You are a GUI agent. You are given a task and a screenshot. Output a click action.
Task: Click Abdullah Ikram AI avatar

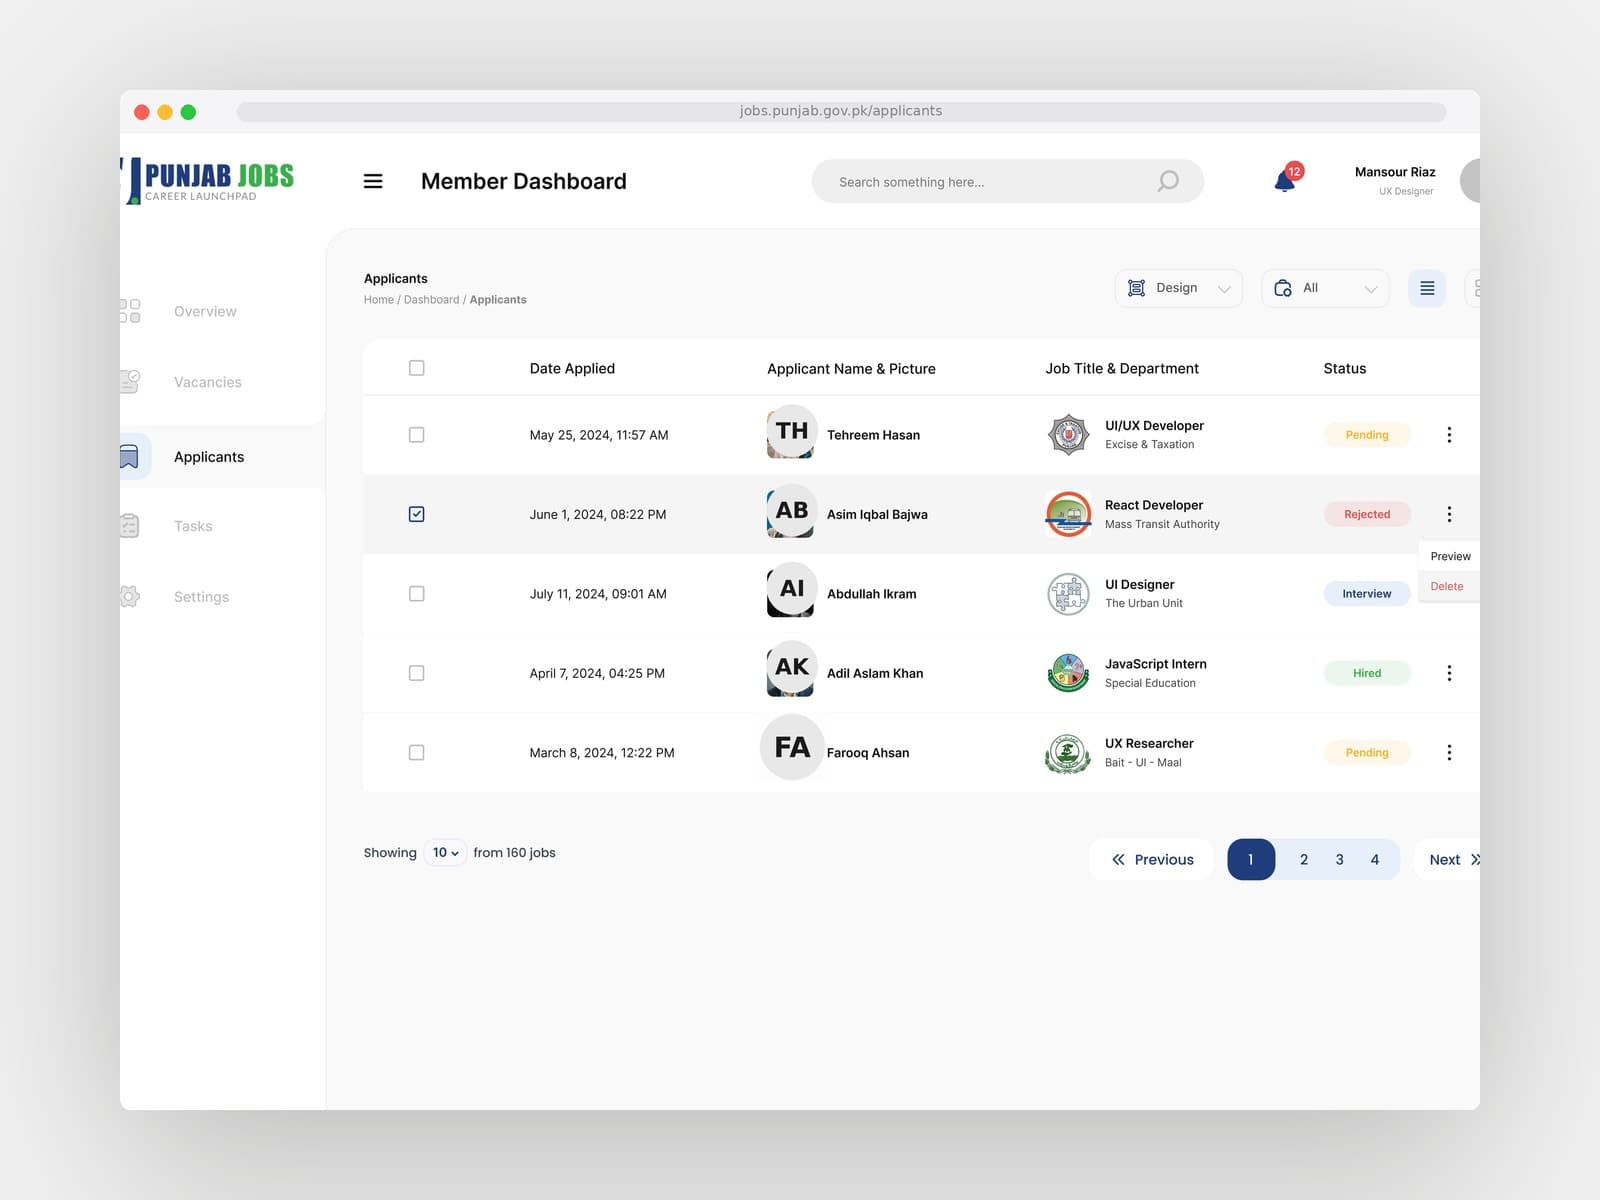coord(791,590)
